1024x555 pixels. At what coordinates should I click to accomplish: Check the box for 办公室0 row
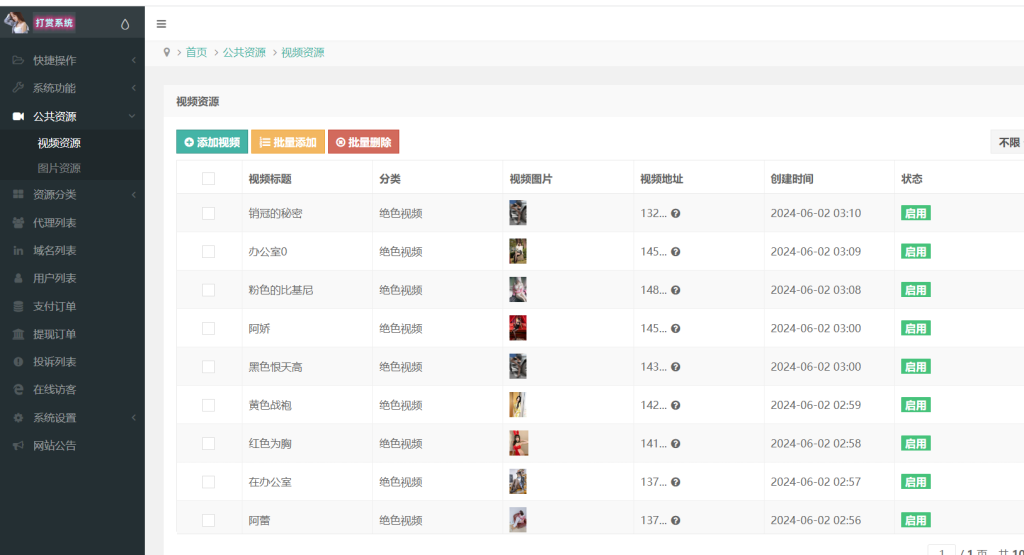(208, 251)
